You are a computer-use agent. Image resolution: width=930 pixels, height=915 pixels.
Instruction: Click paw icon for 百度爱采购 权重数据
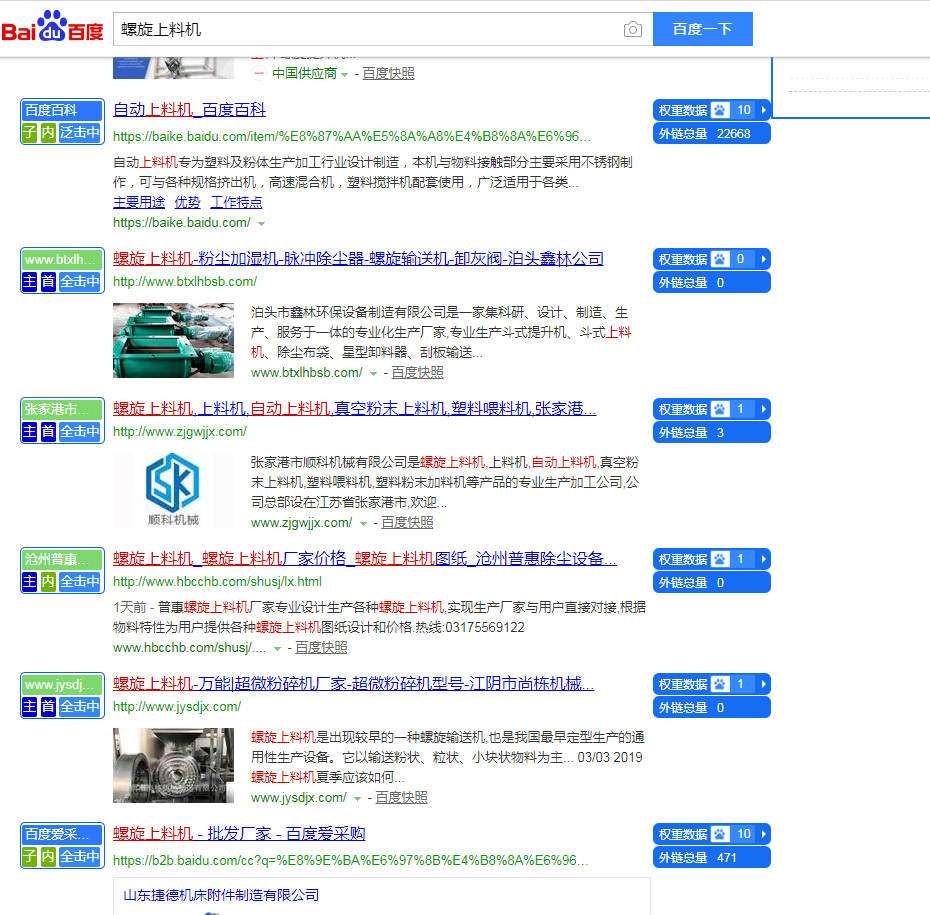(720, 834)
